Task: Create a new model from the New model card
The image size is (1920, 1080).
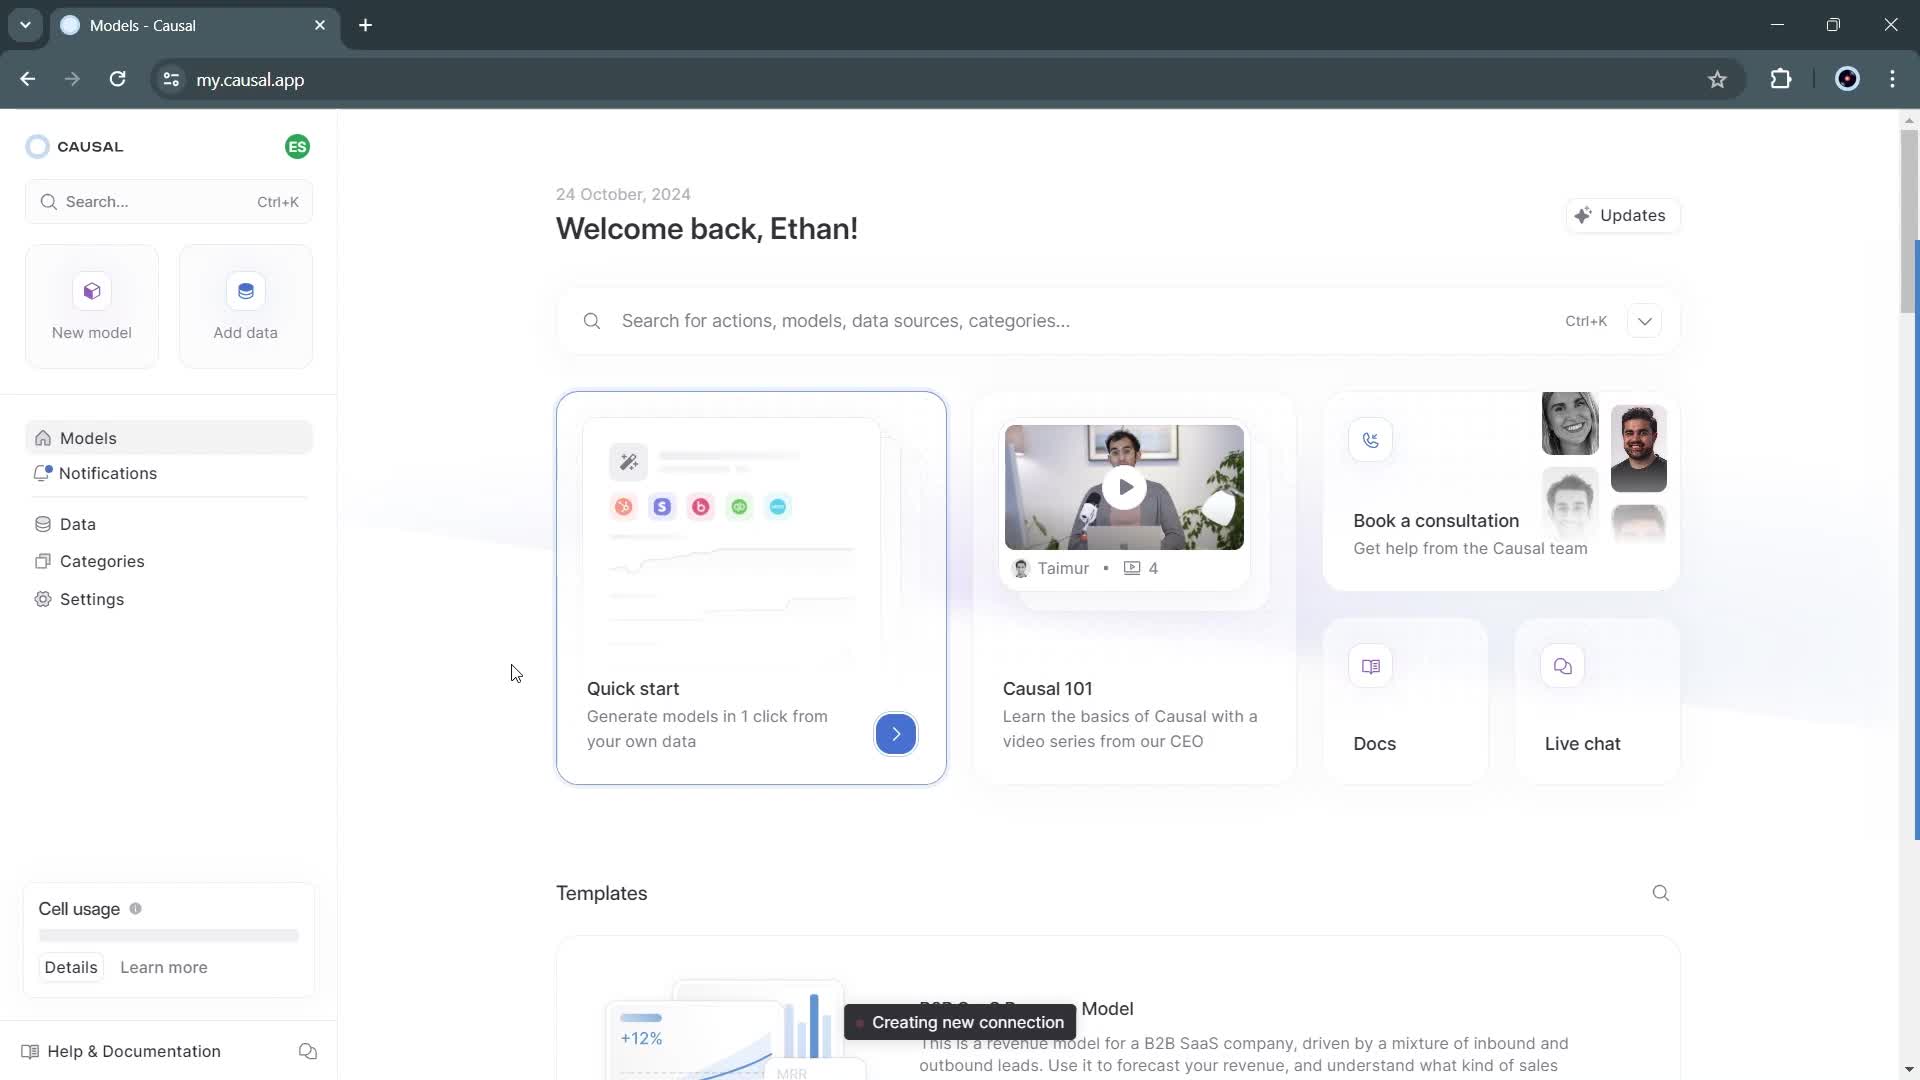Action: (x=91, y=305)
